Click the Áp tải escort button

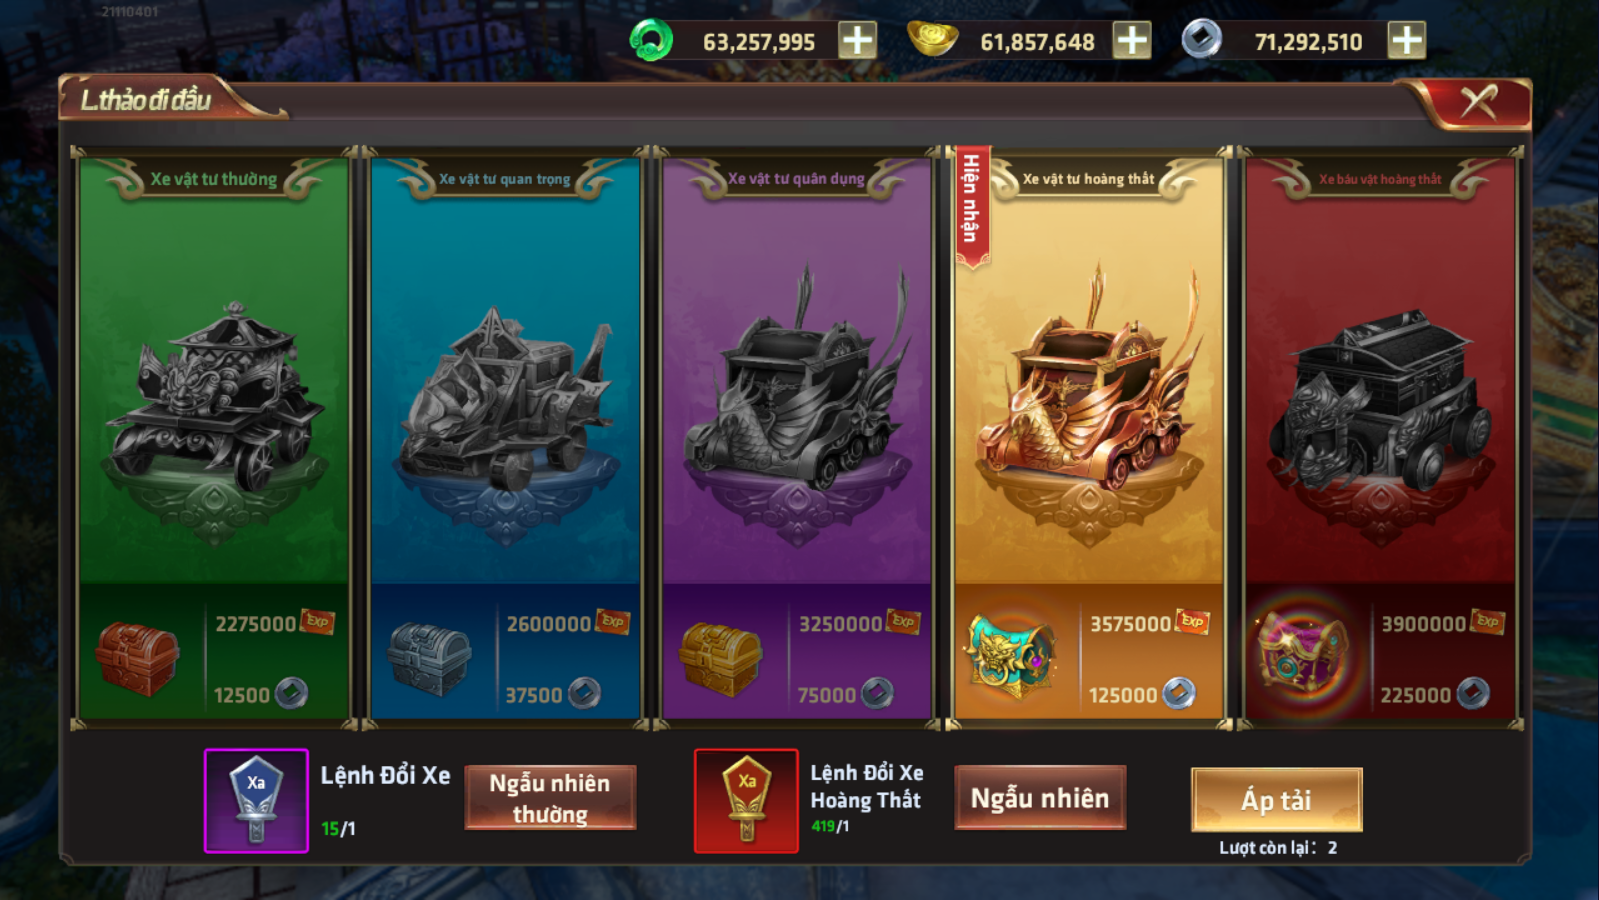(x=1277, y=800)
